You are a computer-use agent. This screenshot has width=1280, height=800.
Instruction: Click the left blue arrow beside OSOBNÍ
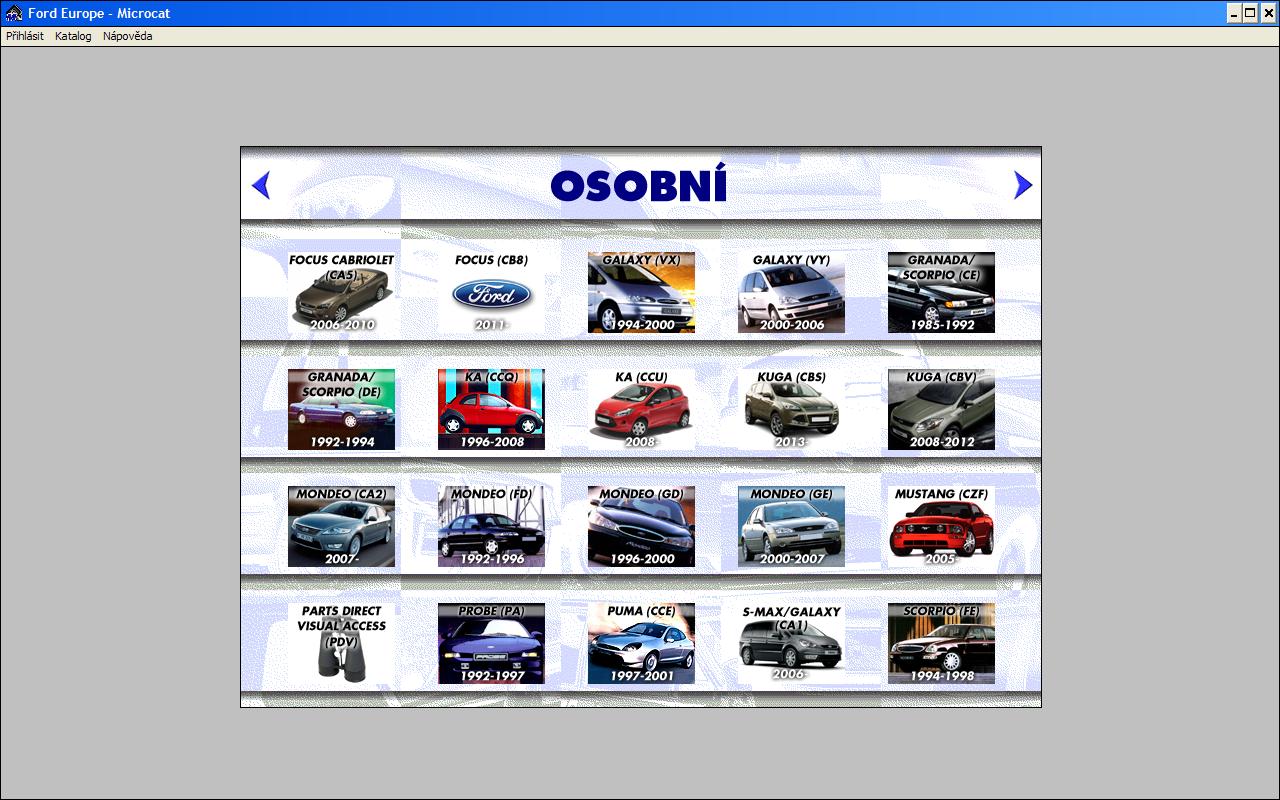click(x=261, y=185)
